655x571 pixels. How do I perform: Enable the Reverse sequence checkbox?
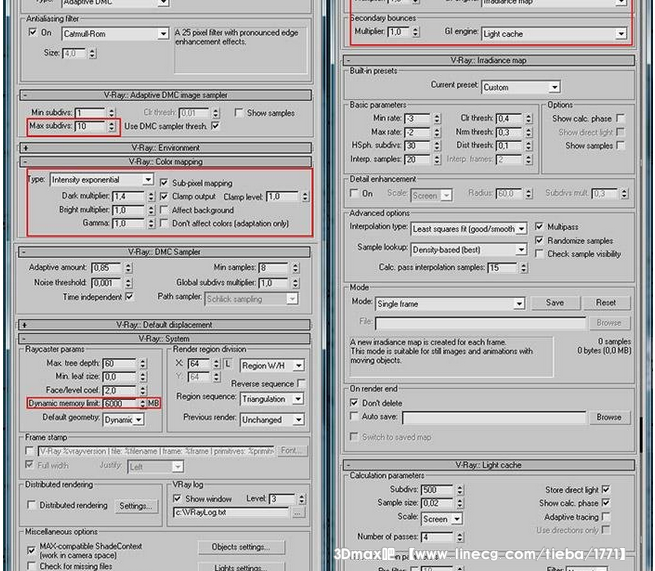(x=301, y=383)
